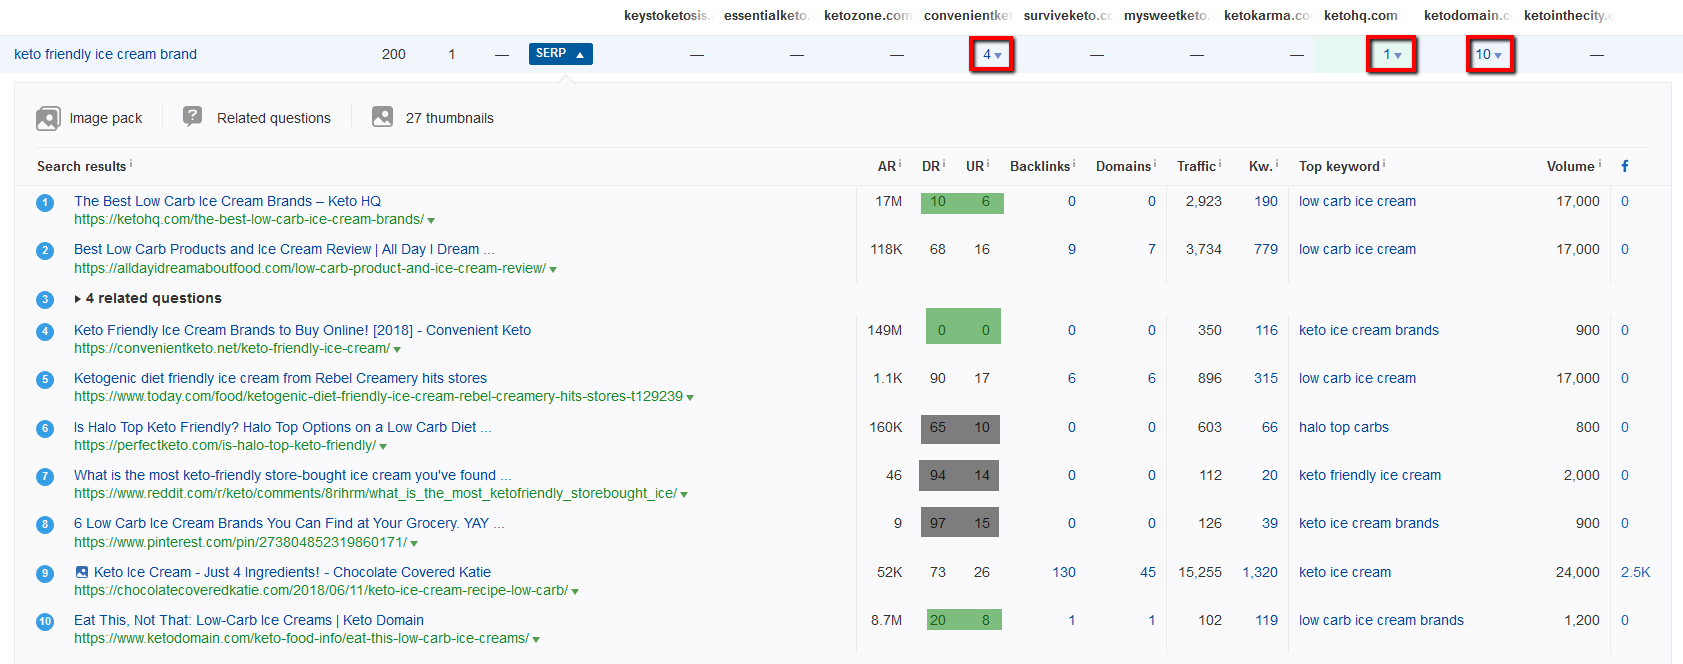Screen dimensions: 1683x664
Task: Collapse the SERP dropdown button
Action: (561, 54)
